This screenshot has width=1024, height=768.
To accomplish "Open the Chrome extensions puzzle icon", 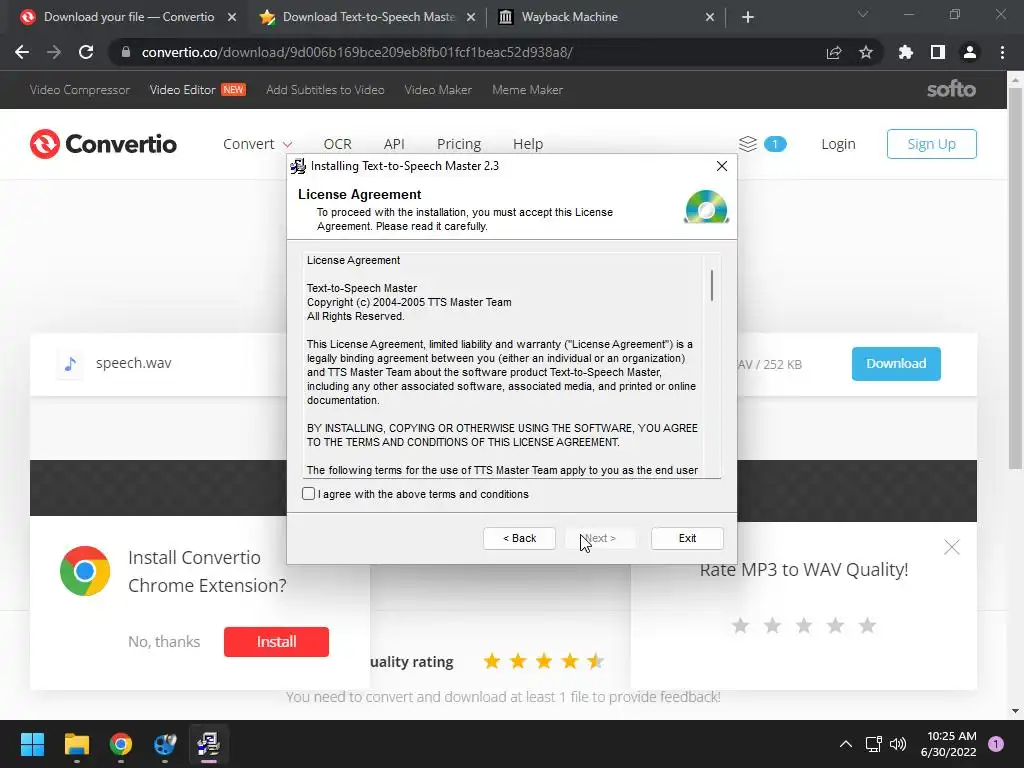I will [905, 52].
